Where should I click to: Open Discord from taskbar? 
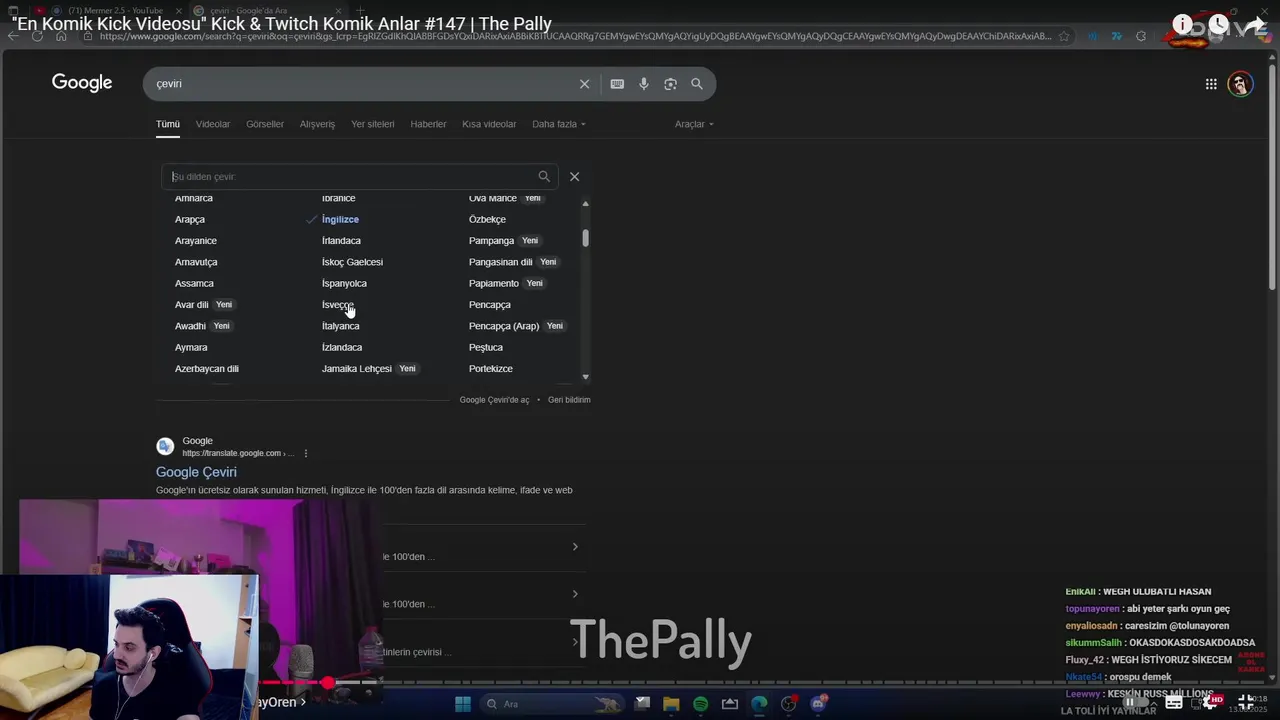point(819,704)
